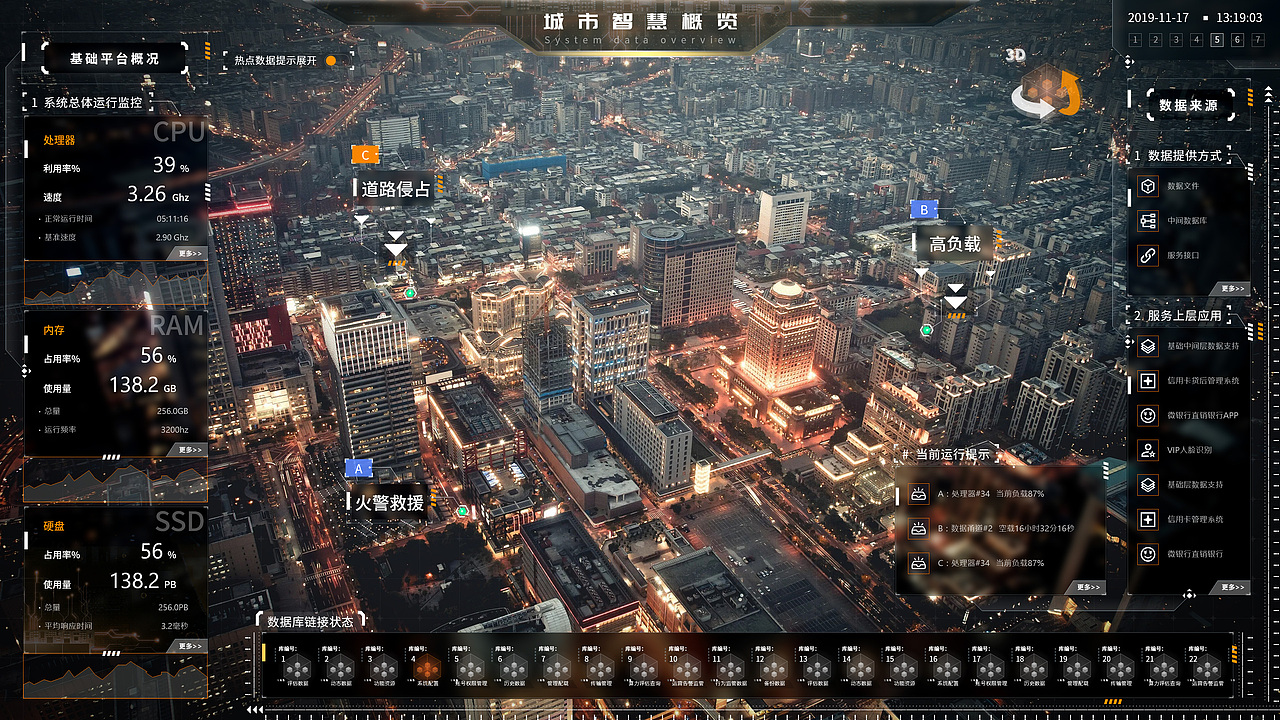This screenshot has height=720, width=1280.
Task: Toggle the 3D view rotate icon
Action: click(x=1046, y=90)
